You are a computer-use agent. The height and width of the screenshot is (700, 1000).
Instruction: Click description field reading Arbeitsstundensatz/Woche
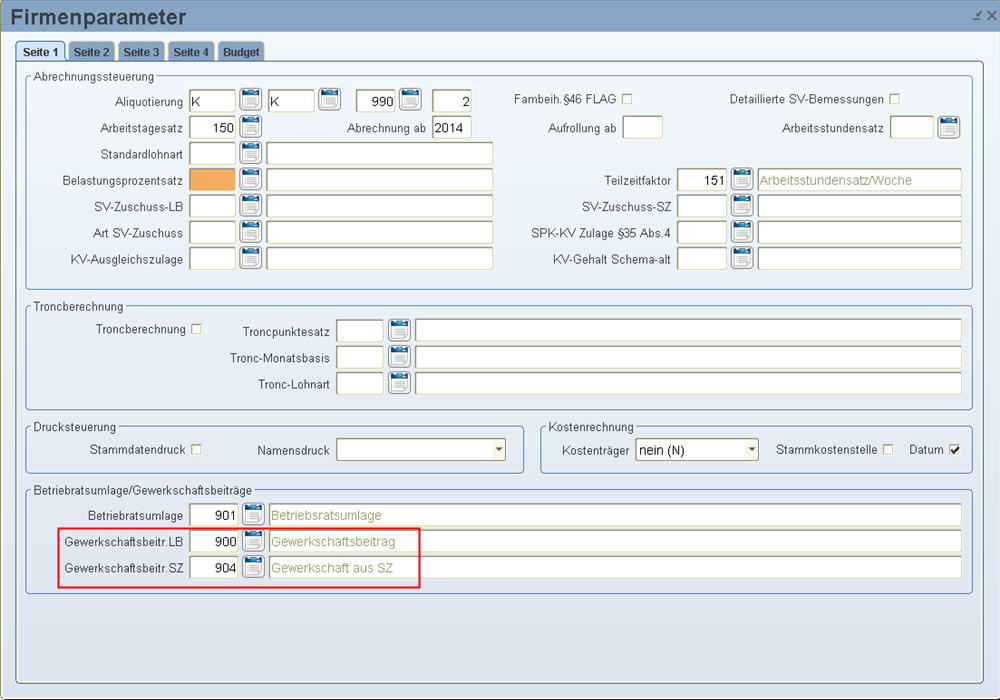(859, 180)
